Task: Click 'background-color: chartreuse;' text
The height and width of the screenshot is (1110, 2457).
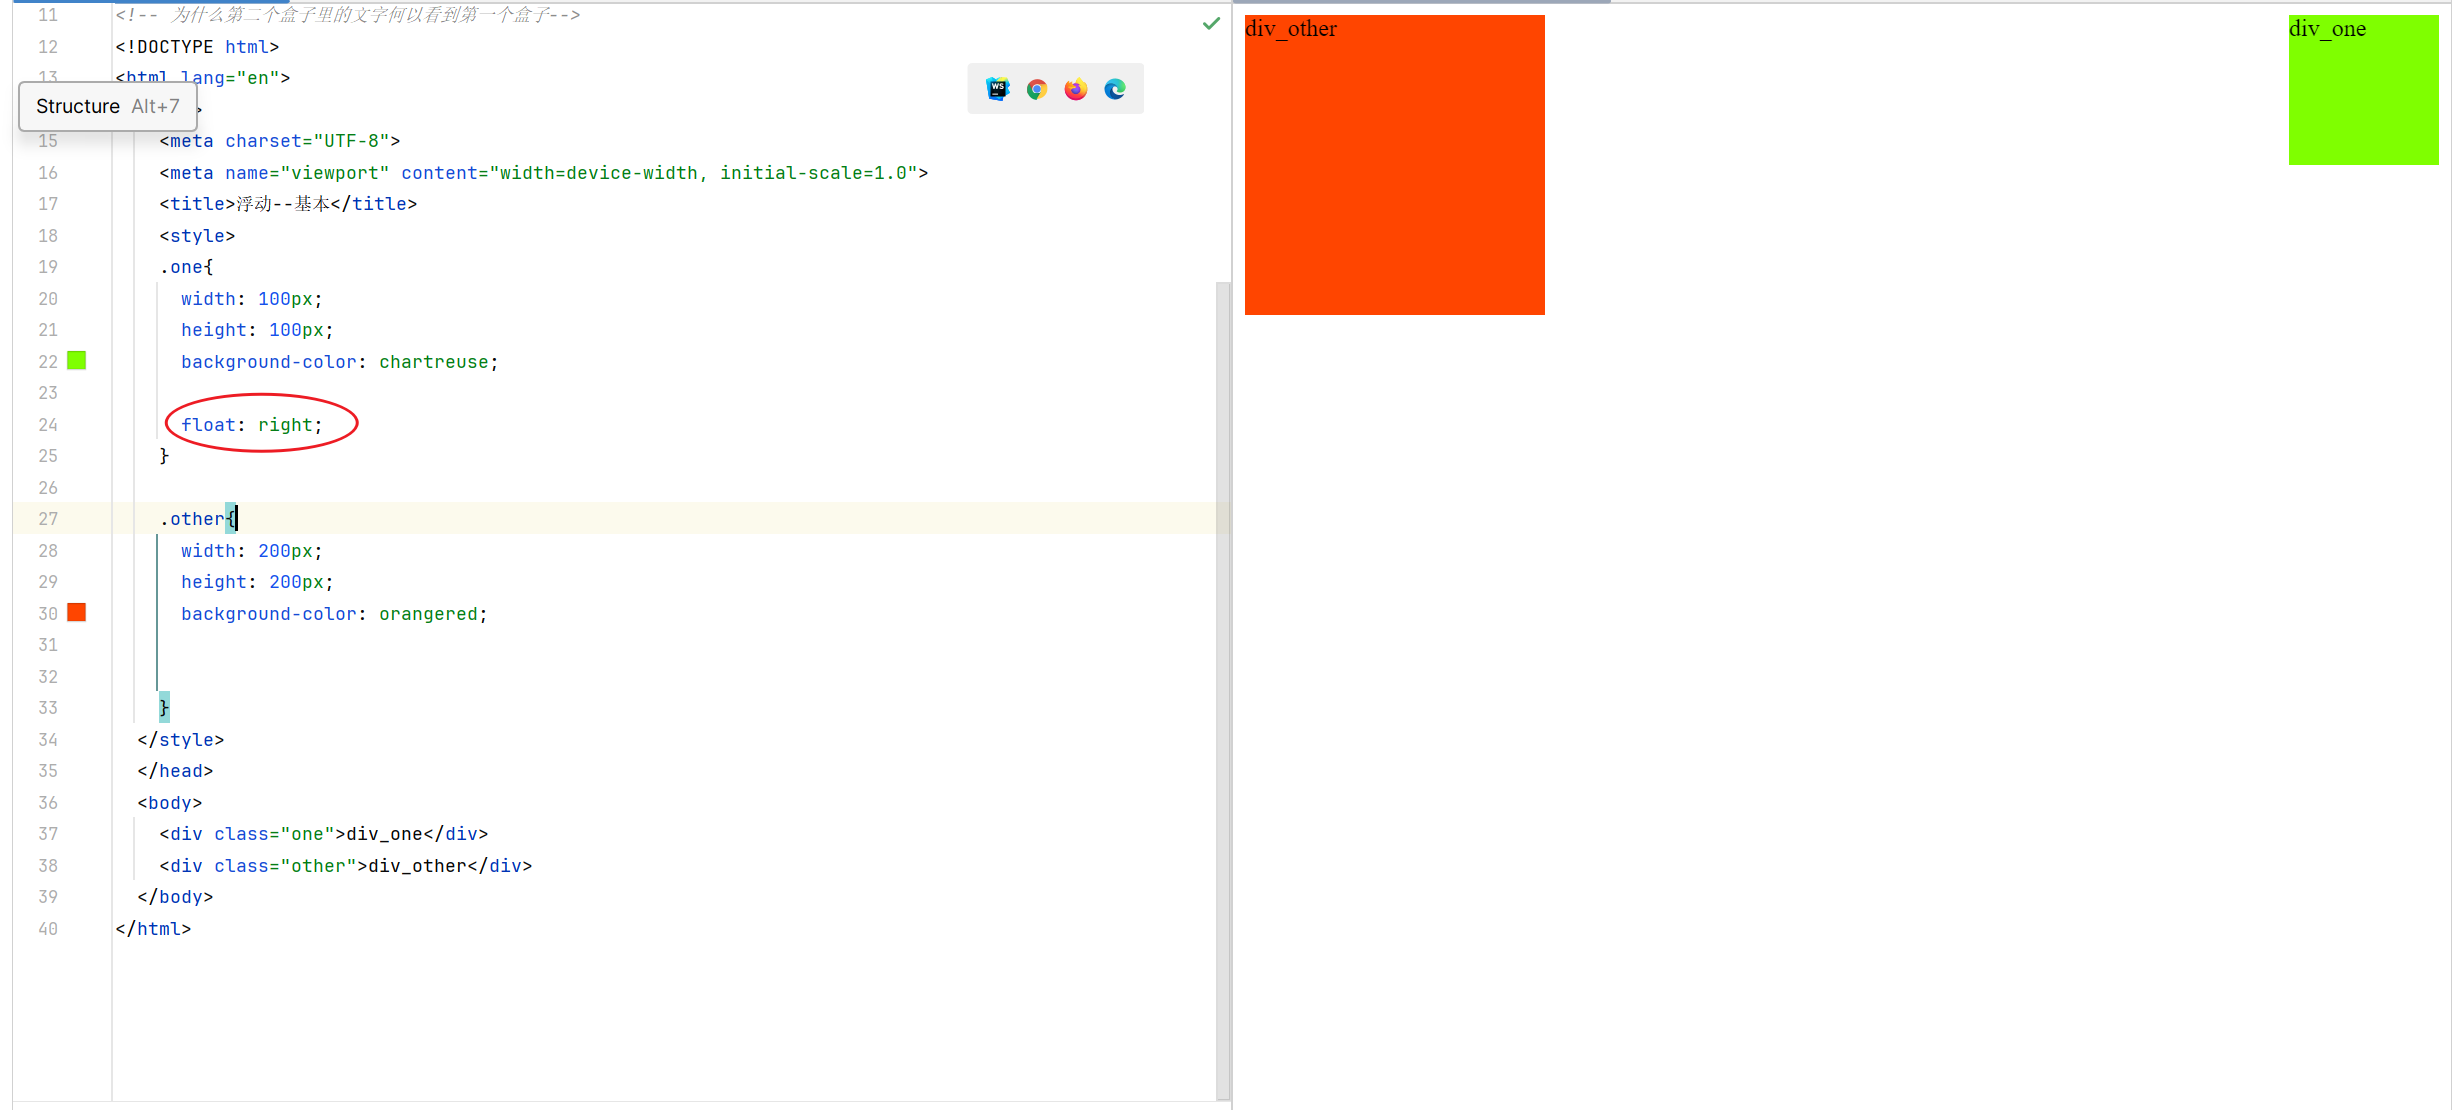Action: coord(340,362)
